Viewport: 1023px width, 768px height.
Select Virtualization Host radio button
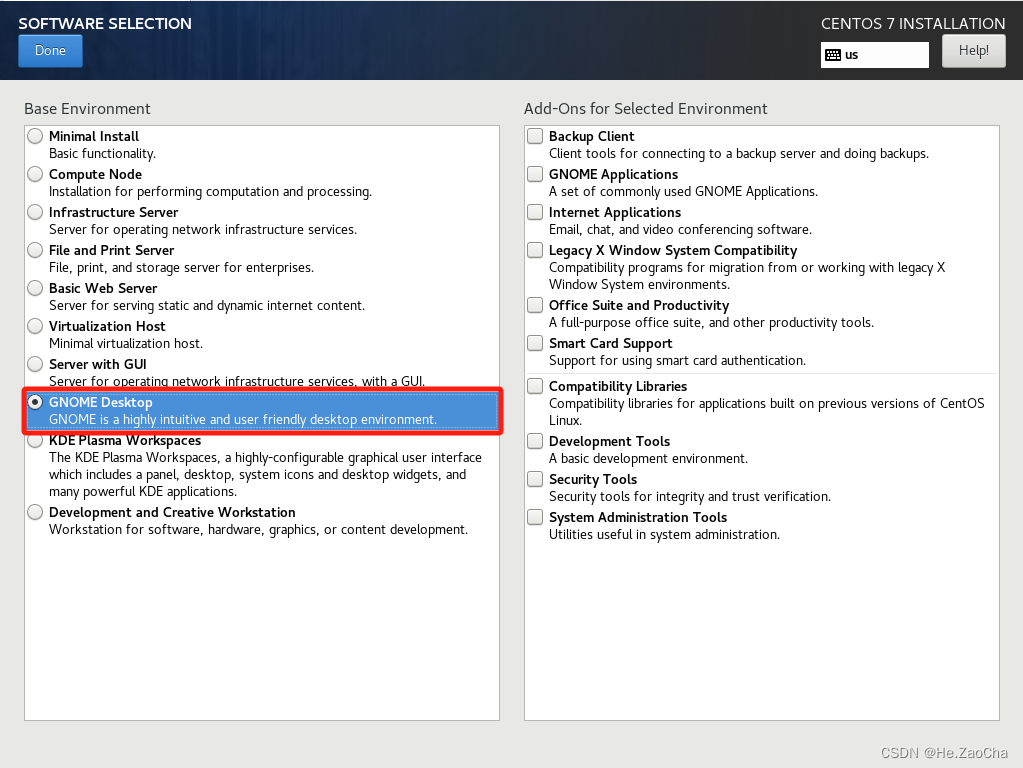(35, 325)
